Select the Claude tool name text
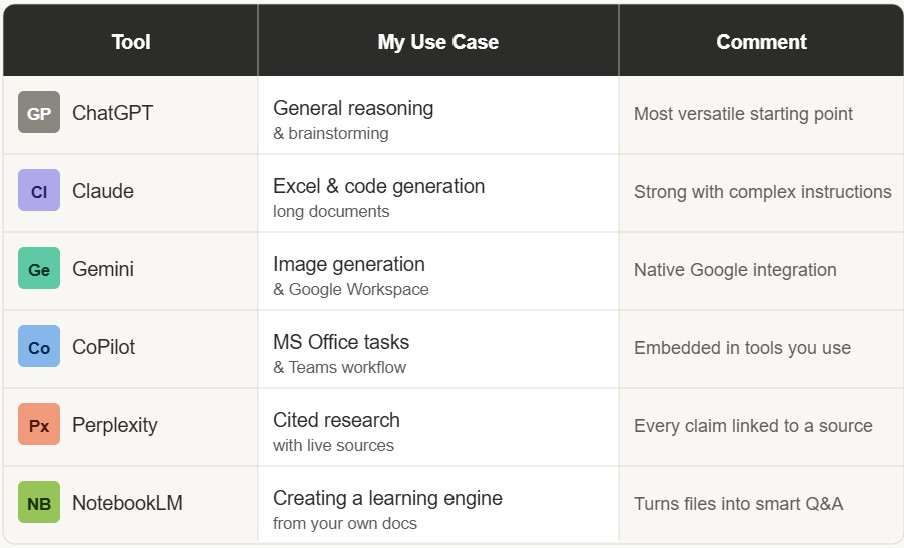The height and width of the screenshot is (548, 904). (103, 191)
